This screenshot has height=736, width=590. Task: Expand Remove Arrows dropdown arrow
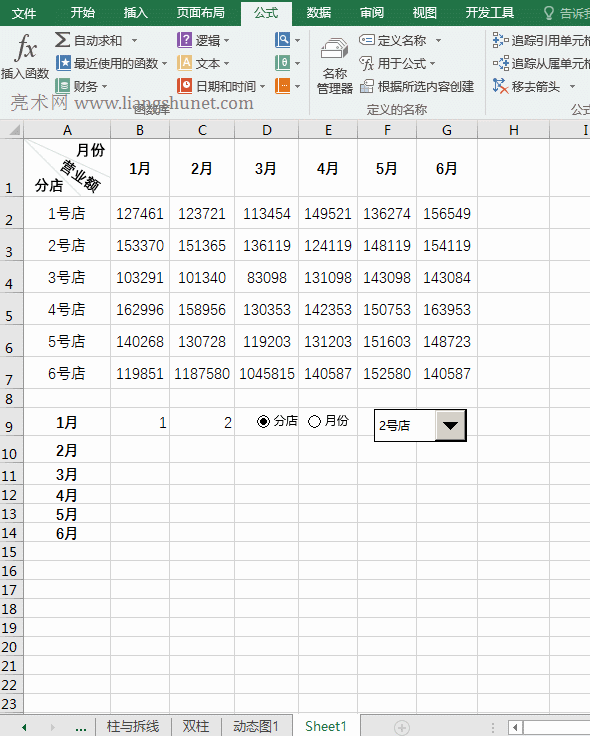click(572, 87)
